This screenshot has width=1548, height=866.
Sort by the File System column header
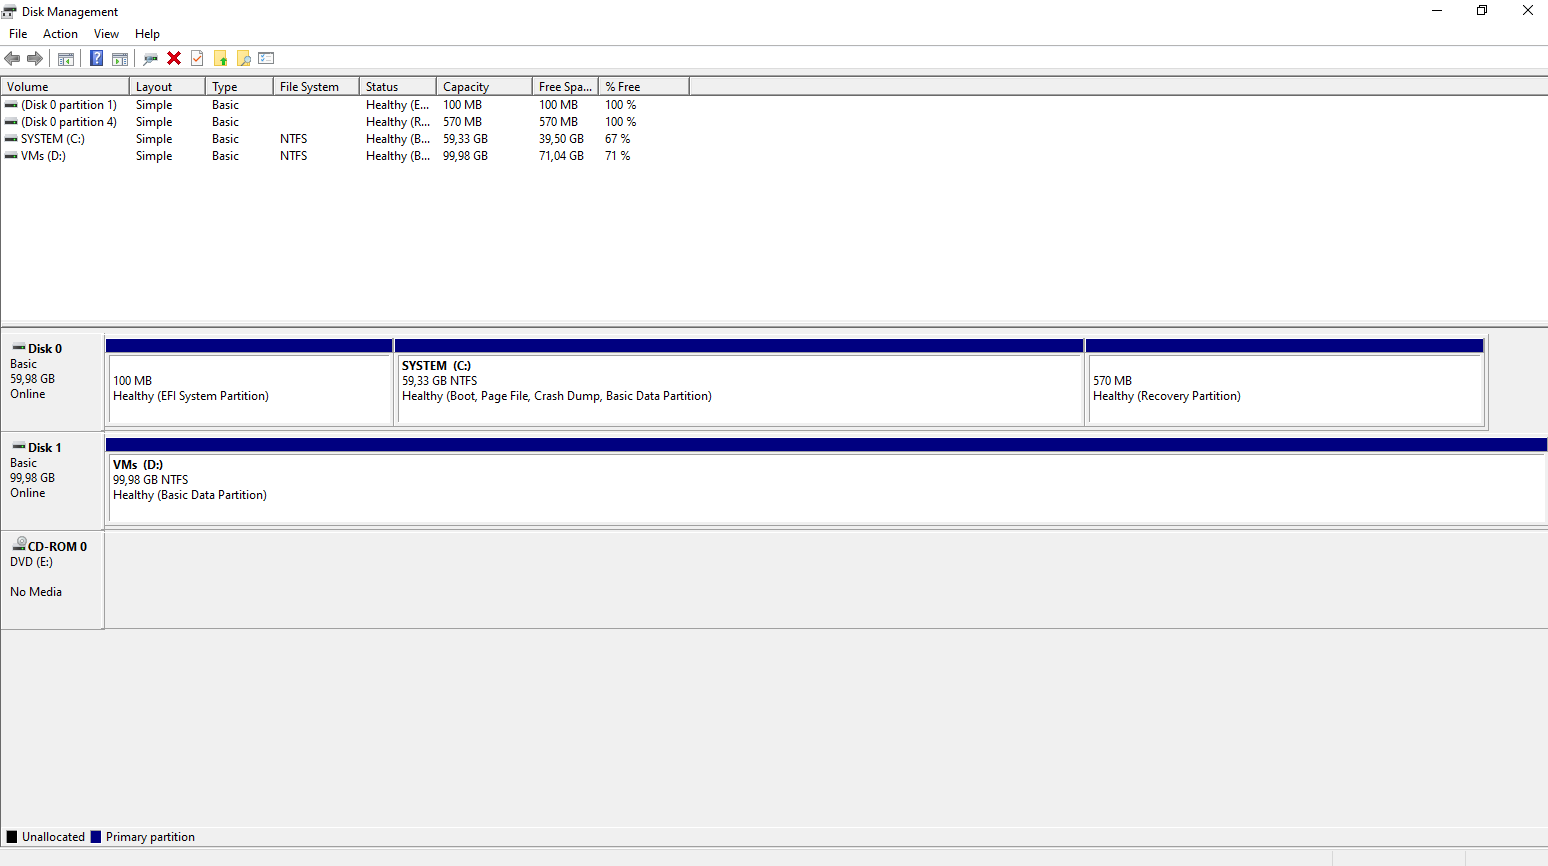[316, 87]
